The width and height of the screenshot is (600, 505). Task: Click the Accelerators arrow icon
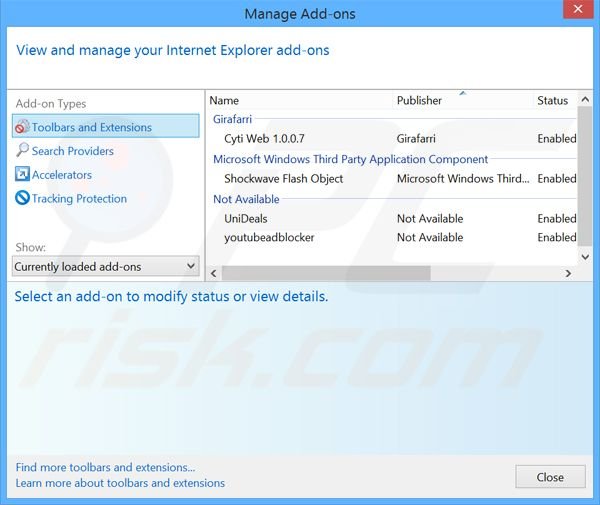pos(22,174)
